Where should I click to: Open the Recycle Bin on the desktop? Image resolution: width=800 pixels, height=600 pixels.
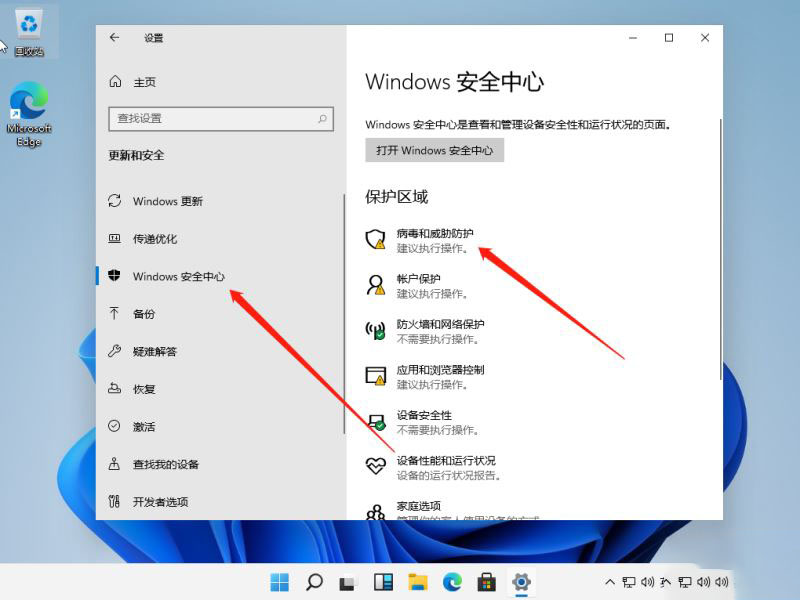point(27,29)
